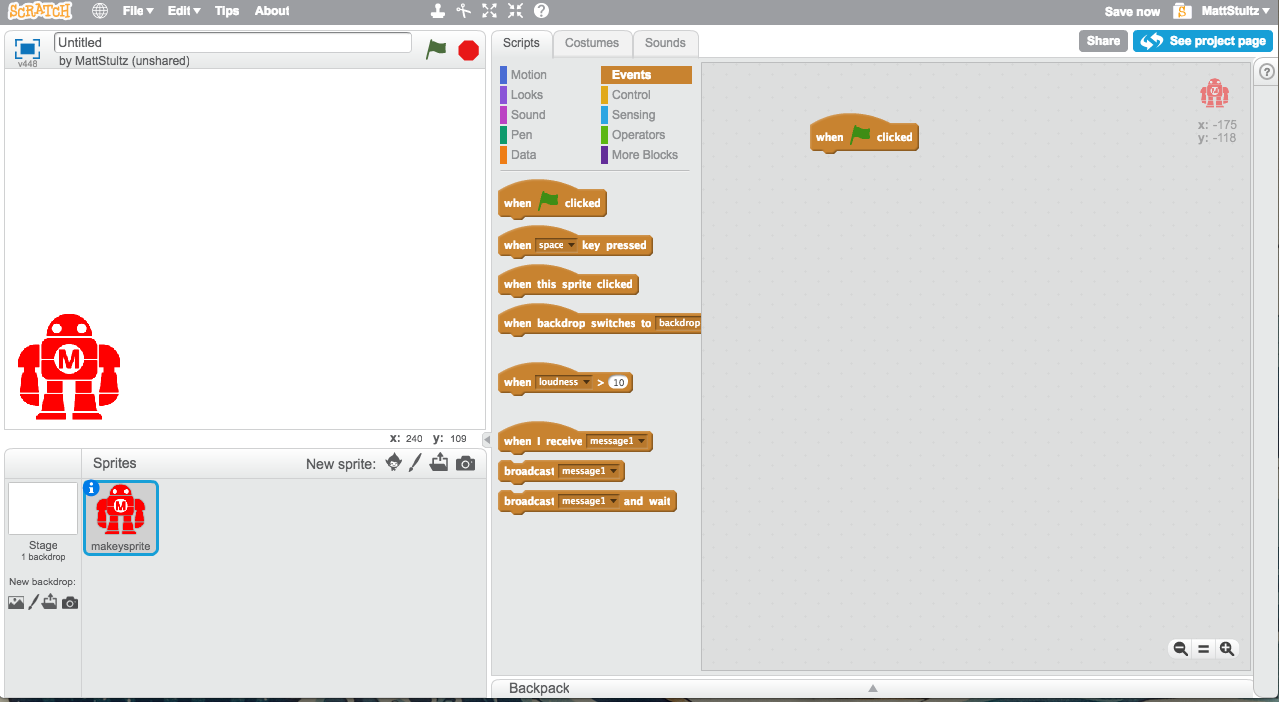
Task: Open the Edit menu
Action: tap(184, 11)
